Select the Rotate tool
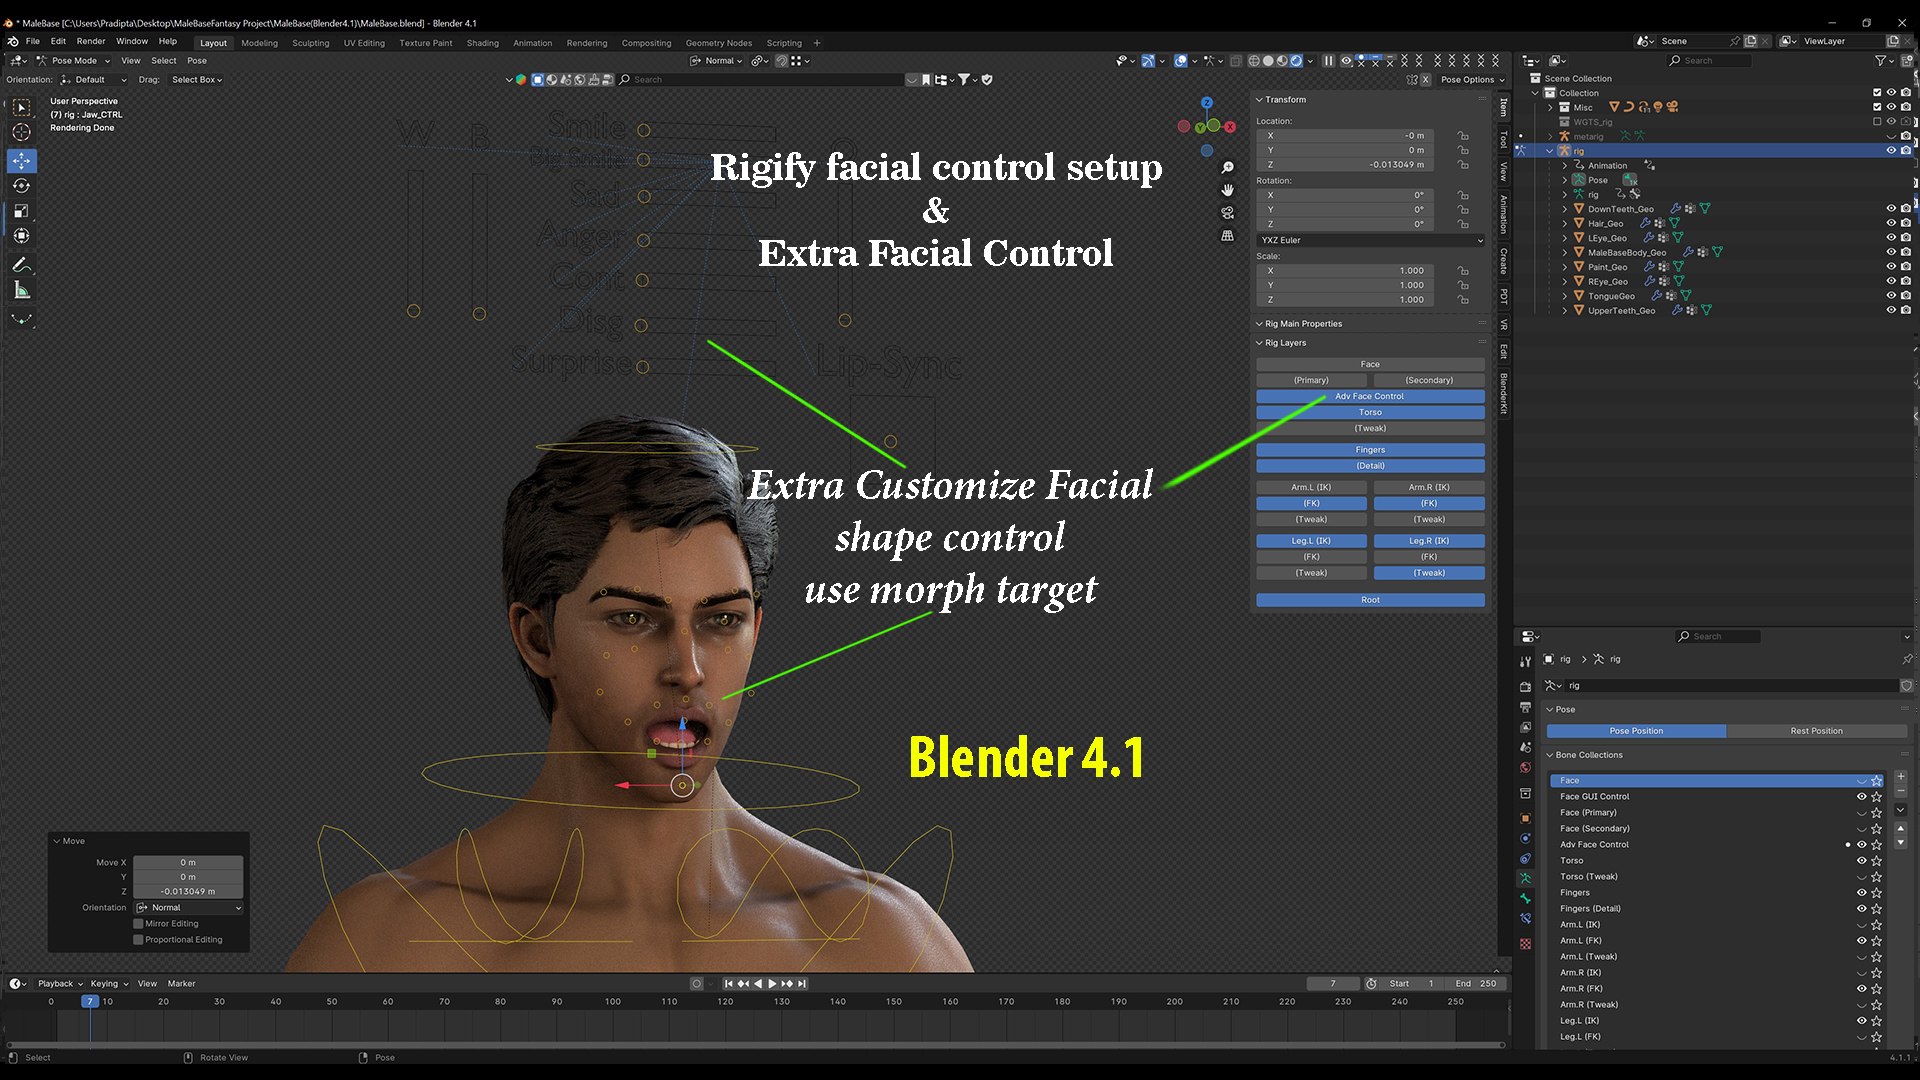Viewport: 1920px width, 1080px height. click(x=21, y=186)
